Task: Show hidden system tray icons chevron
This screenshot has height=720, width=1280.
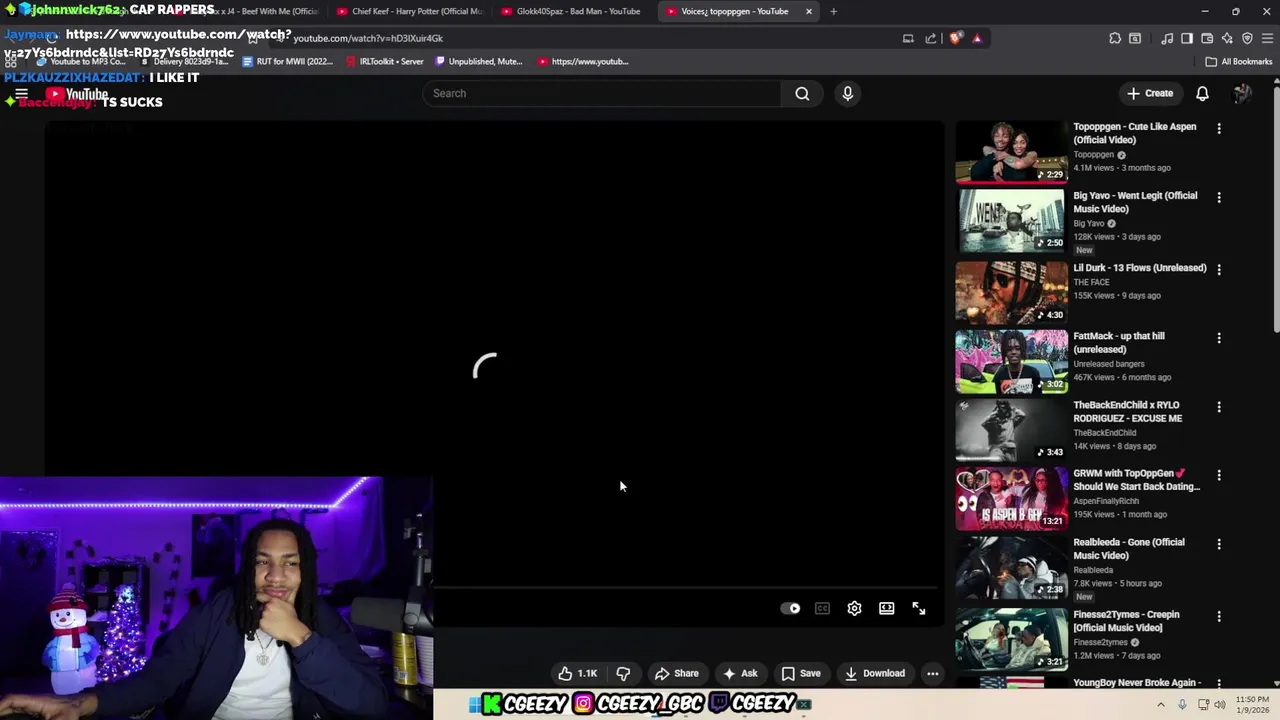Action: point(1160,705)
